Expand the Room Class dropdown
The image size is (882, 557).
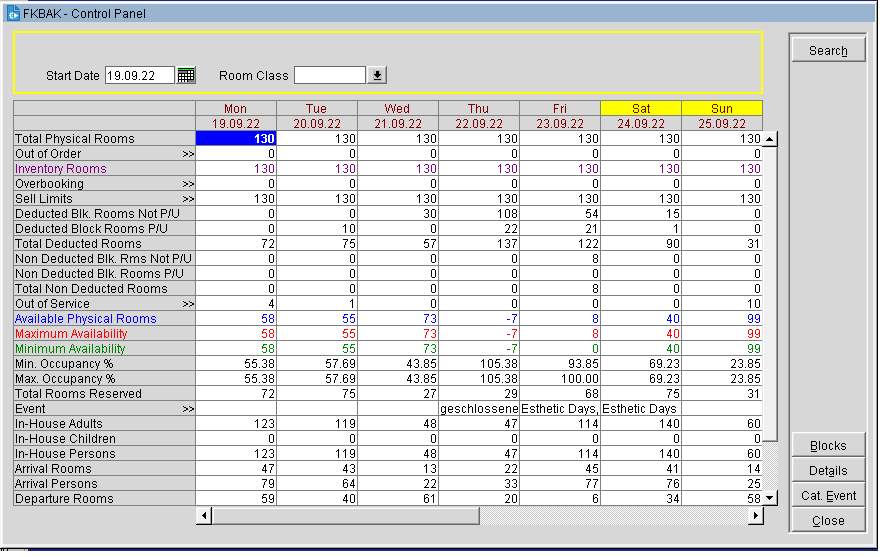coord(377,75)
